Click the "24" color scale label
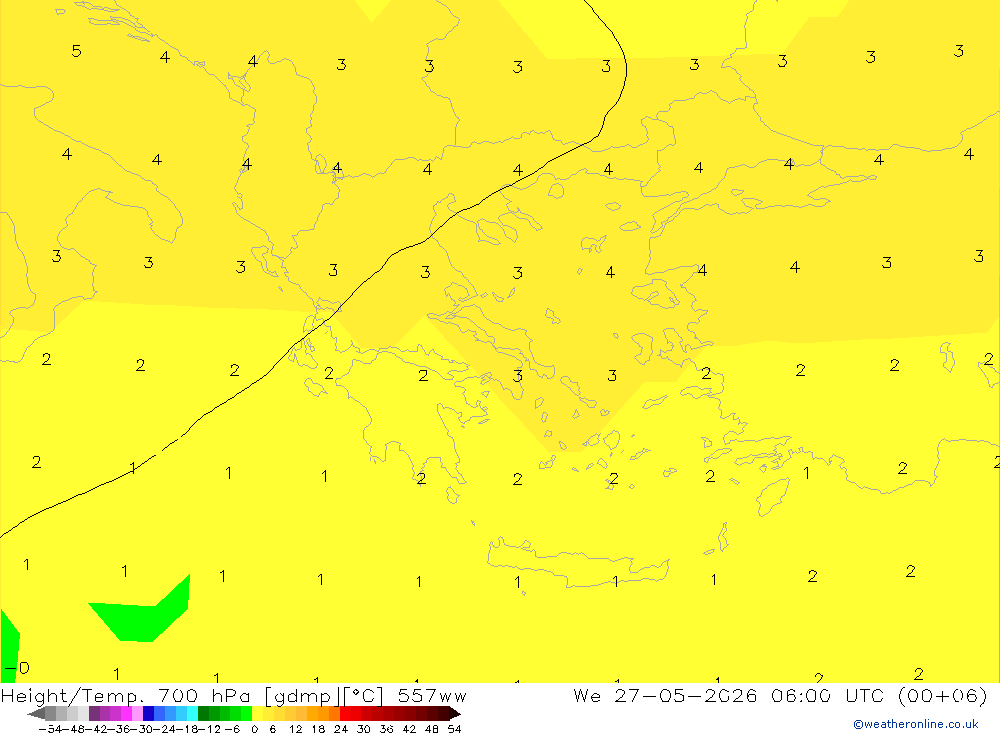 point(341,729)
